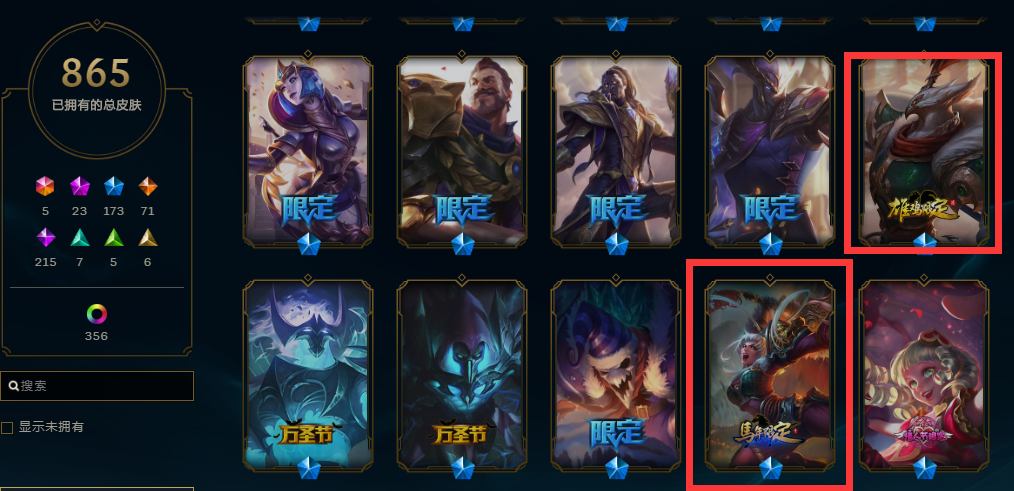Enable the 显示未拥有 checkbox

(7, 428)
